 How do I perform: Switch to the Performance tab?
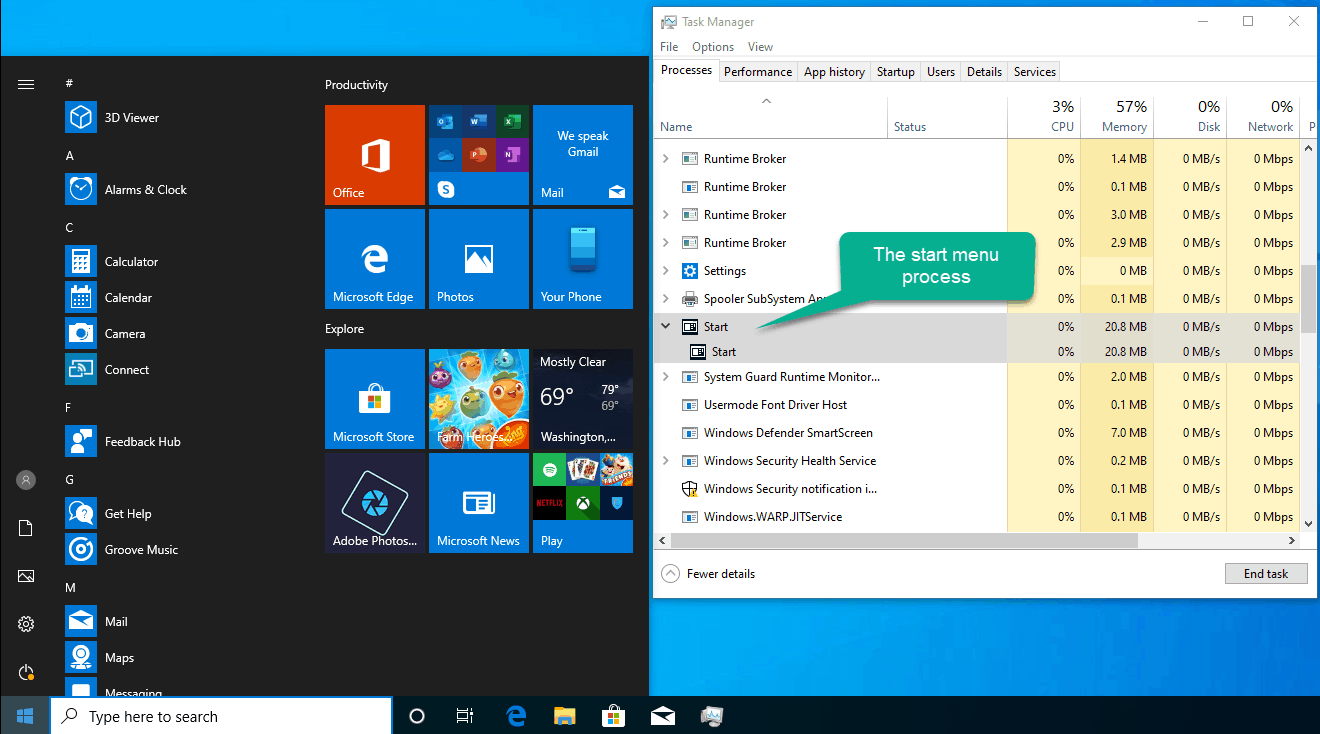click(x=758, y=71)
